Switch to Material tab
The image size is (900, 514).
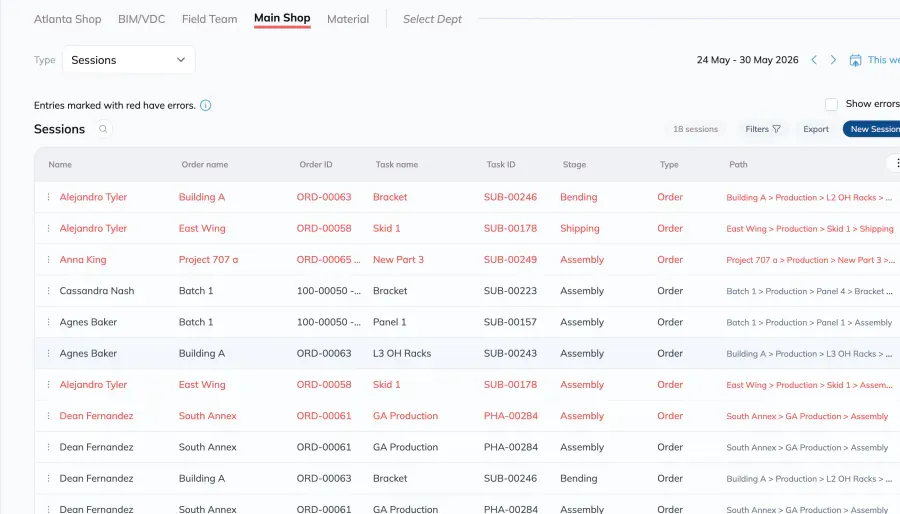348,19
